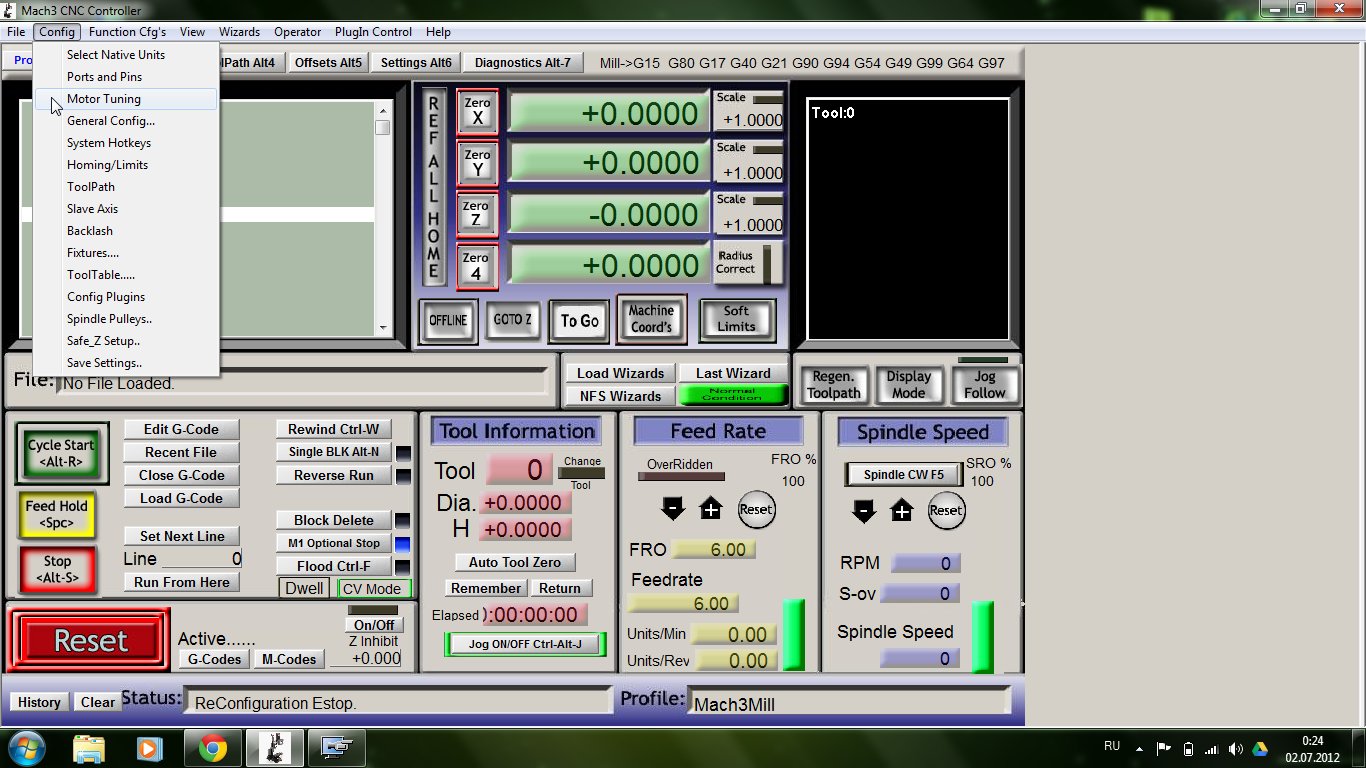Open Chrome from the Windows taskbar
The image size is (1366, 768).
click(212, 747)
